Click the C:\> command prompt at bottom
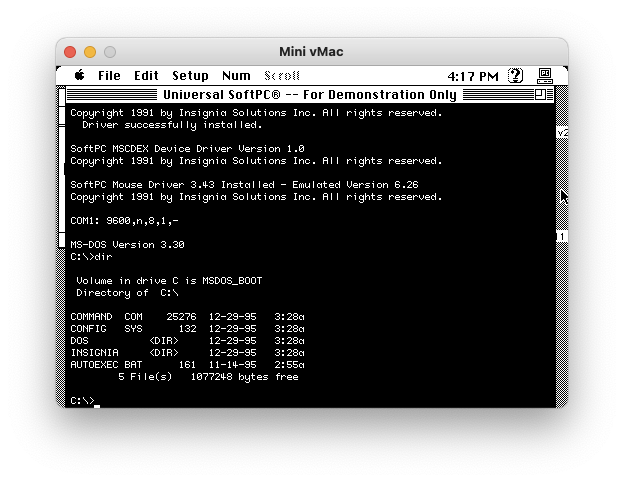Viewport: 624px width, 482px height. (x=82, y=401)
